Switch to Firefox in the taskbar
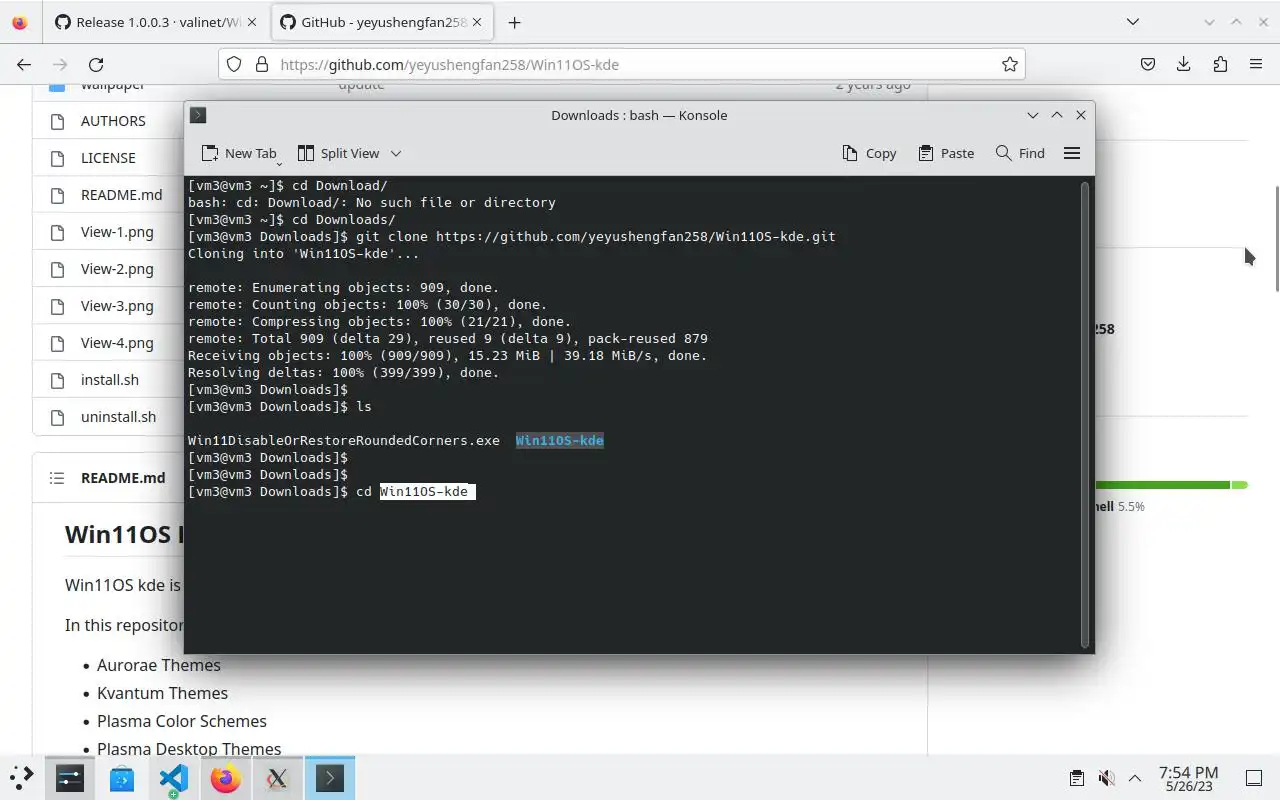The image size is (1280, 800). coord(226,778)
